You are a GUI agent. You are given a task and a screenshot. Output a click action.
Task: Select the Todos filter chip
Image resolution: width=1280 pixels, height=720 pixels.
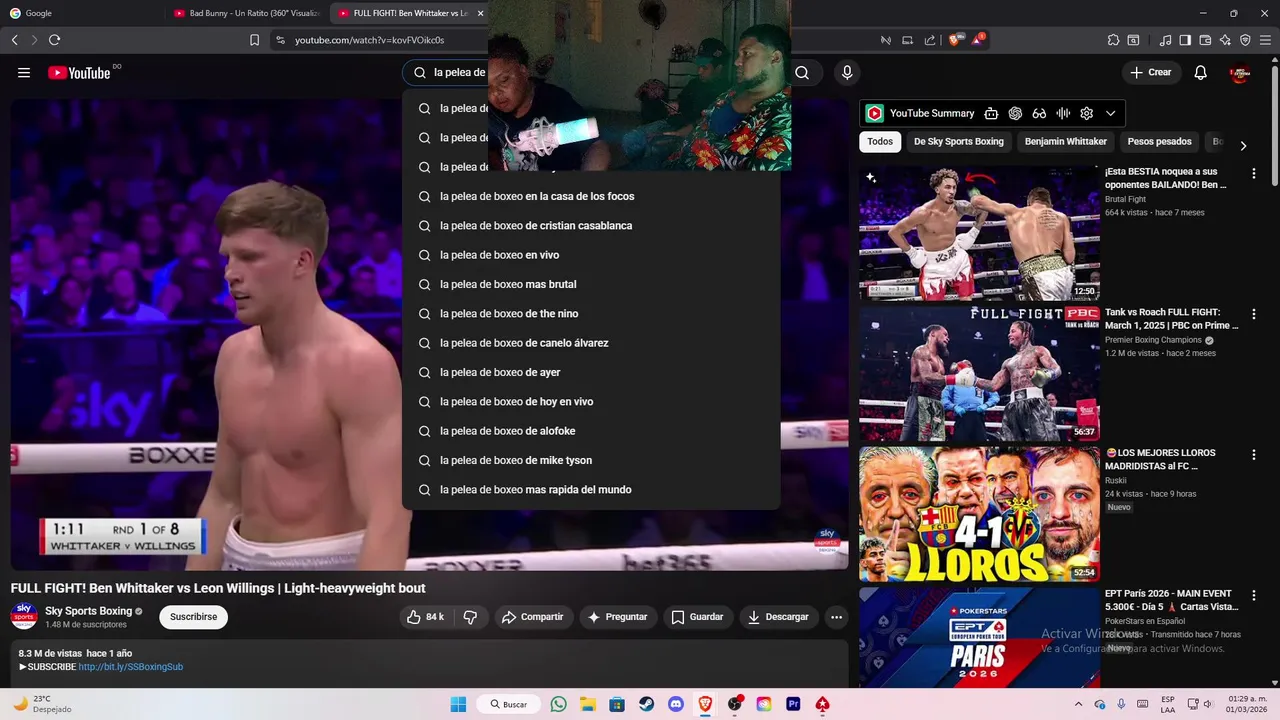pyautogui.click(x=880, y=142)
